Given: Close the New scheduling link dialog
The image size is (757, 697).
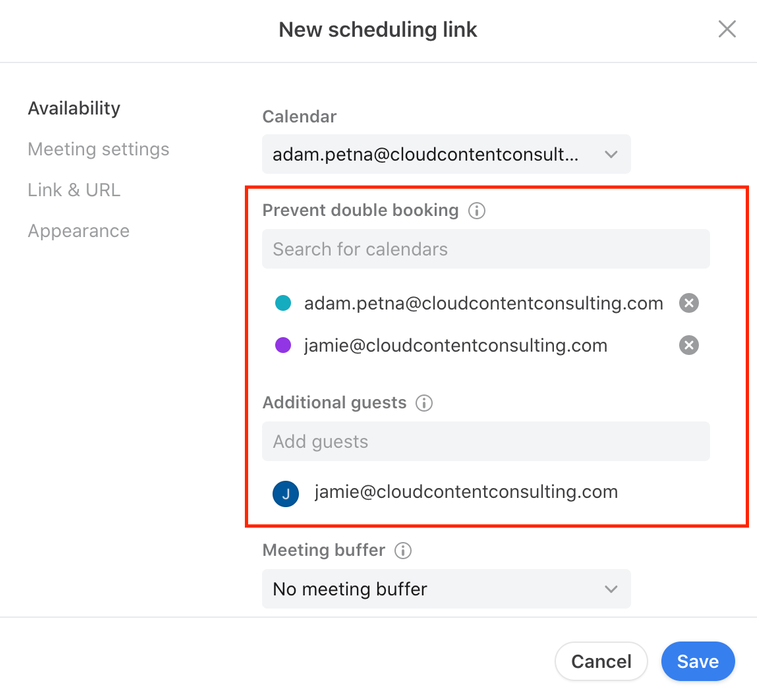Looking at the screenshot, I should point(727,29).
